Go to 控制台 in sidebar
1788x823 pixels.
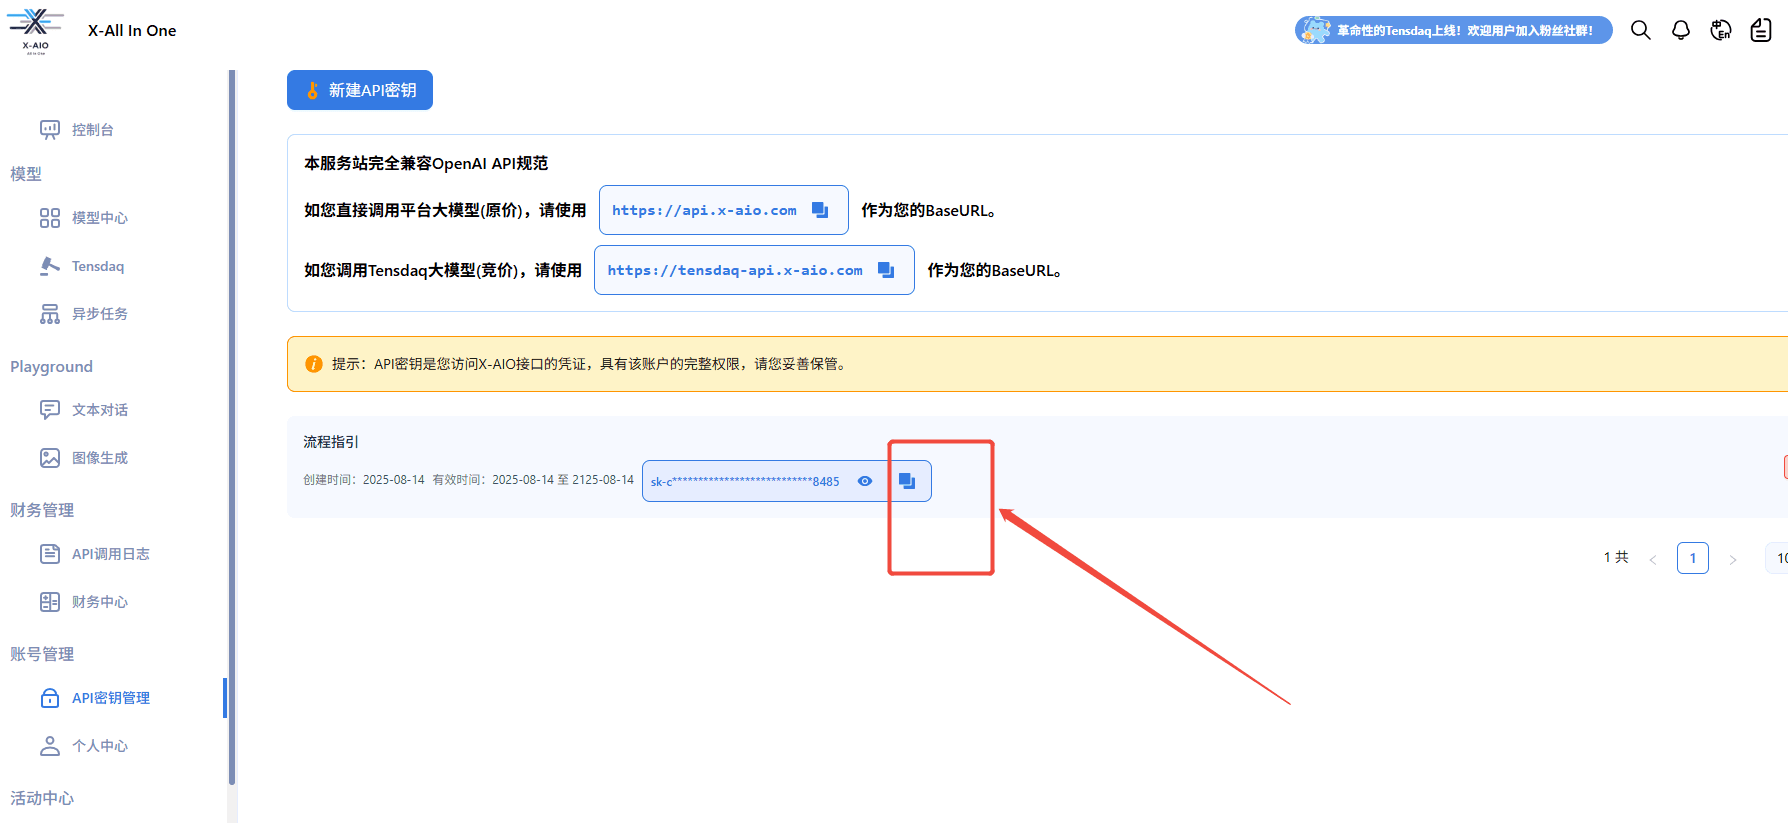tap(92, 130)
